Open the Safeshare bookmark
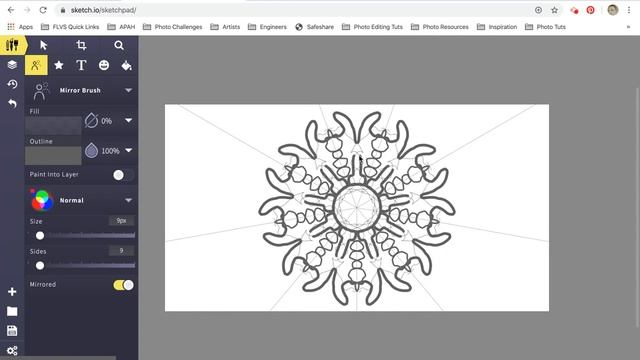Image resolution: width=640 pixels, height=360 pixels. coord(314,27)
